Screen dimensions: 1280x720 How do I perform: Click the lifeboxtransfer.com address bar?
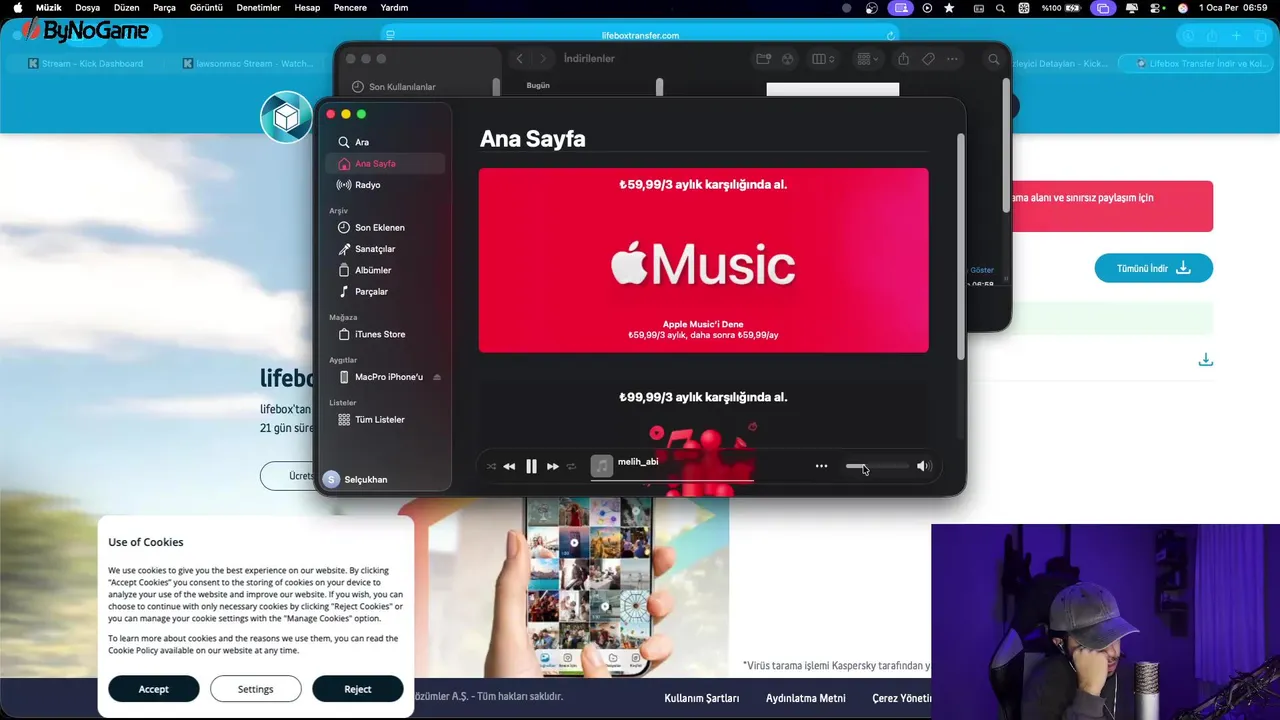pos(640,35)
